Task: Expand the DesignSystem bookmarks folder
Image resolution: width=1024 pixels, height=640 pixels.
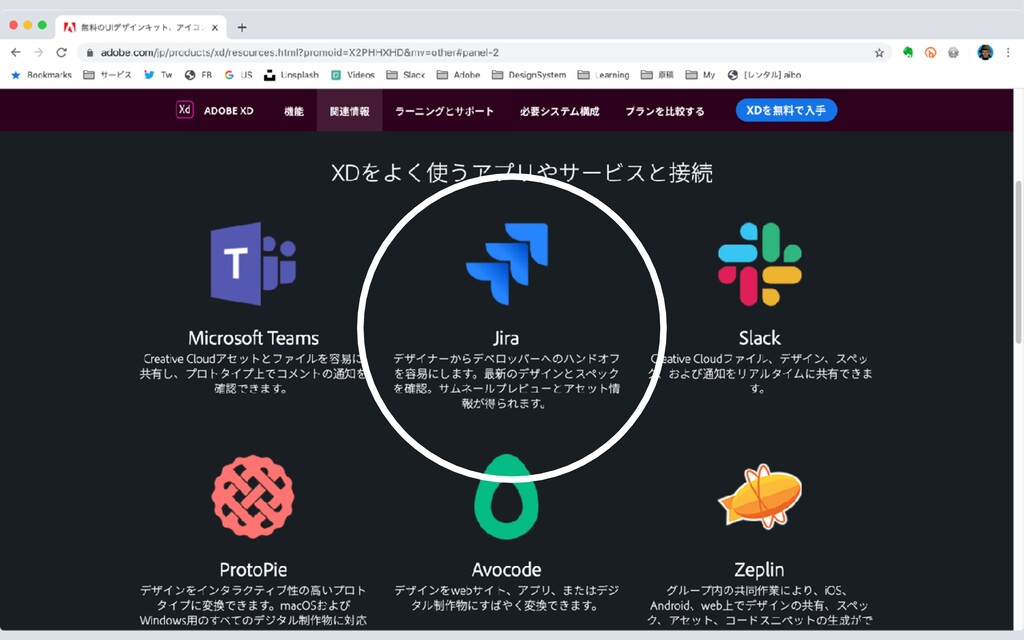Action: [x=529, y=75]
